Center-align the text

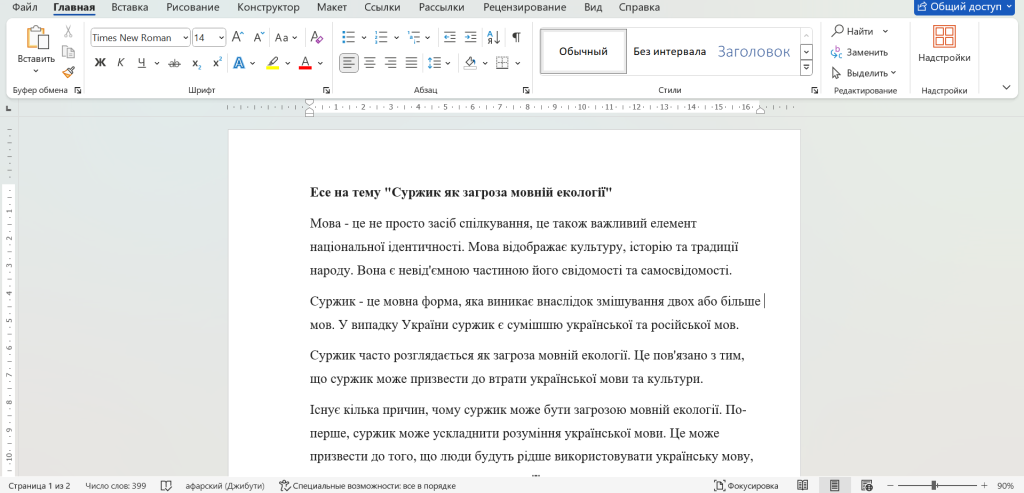click(x=370, y=63)
